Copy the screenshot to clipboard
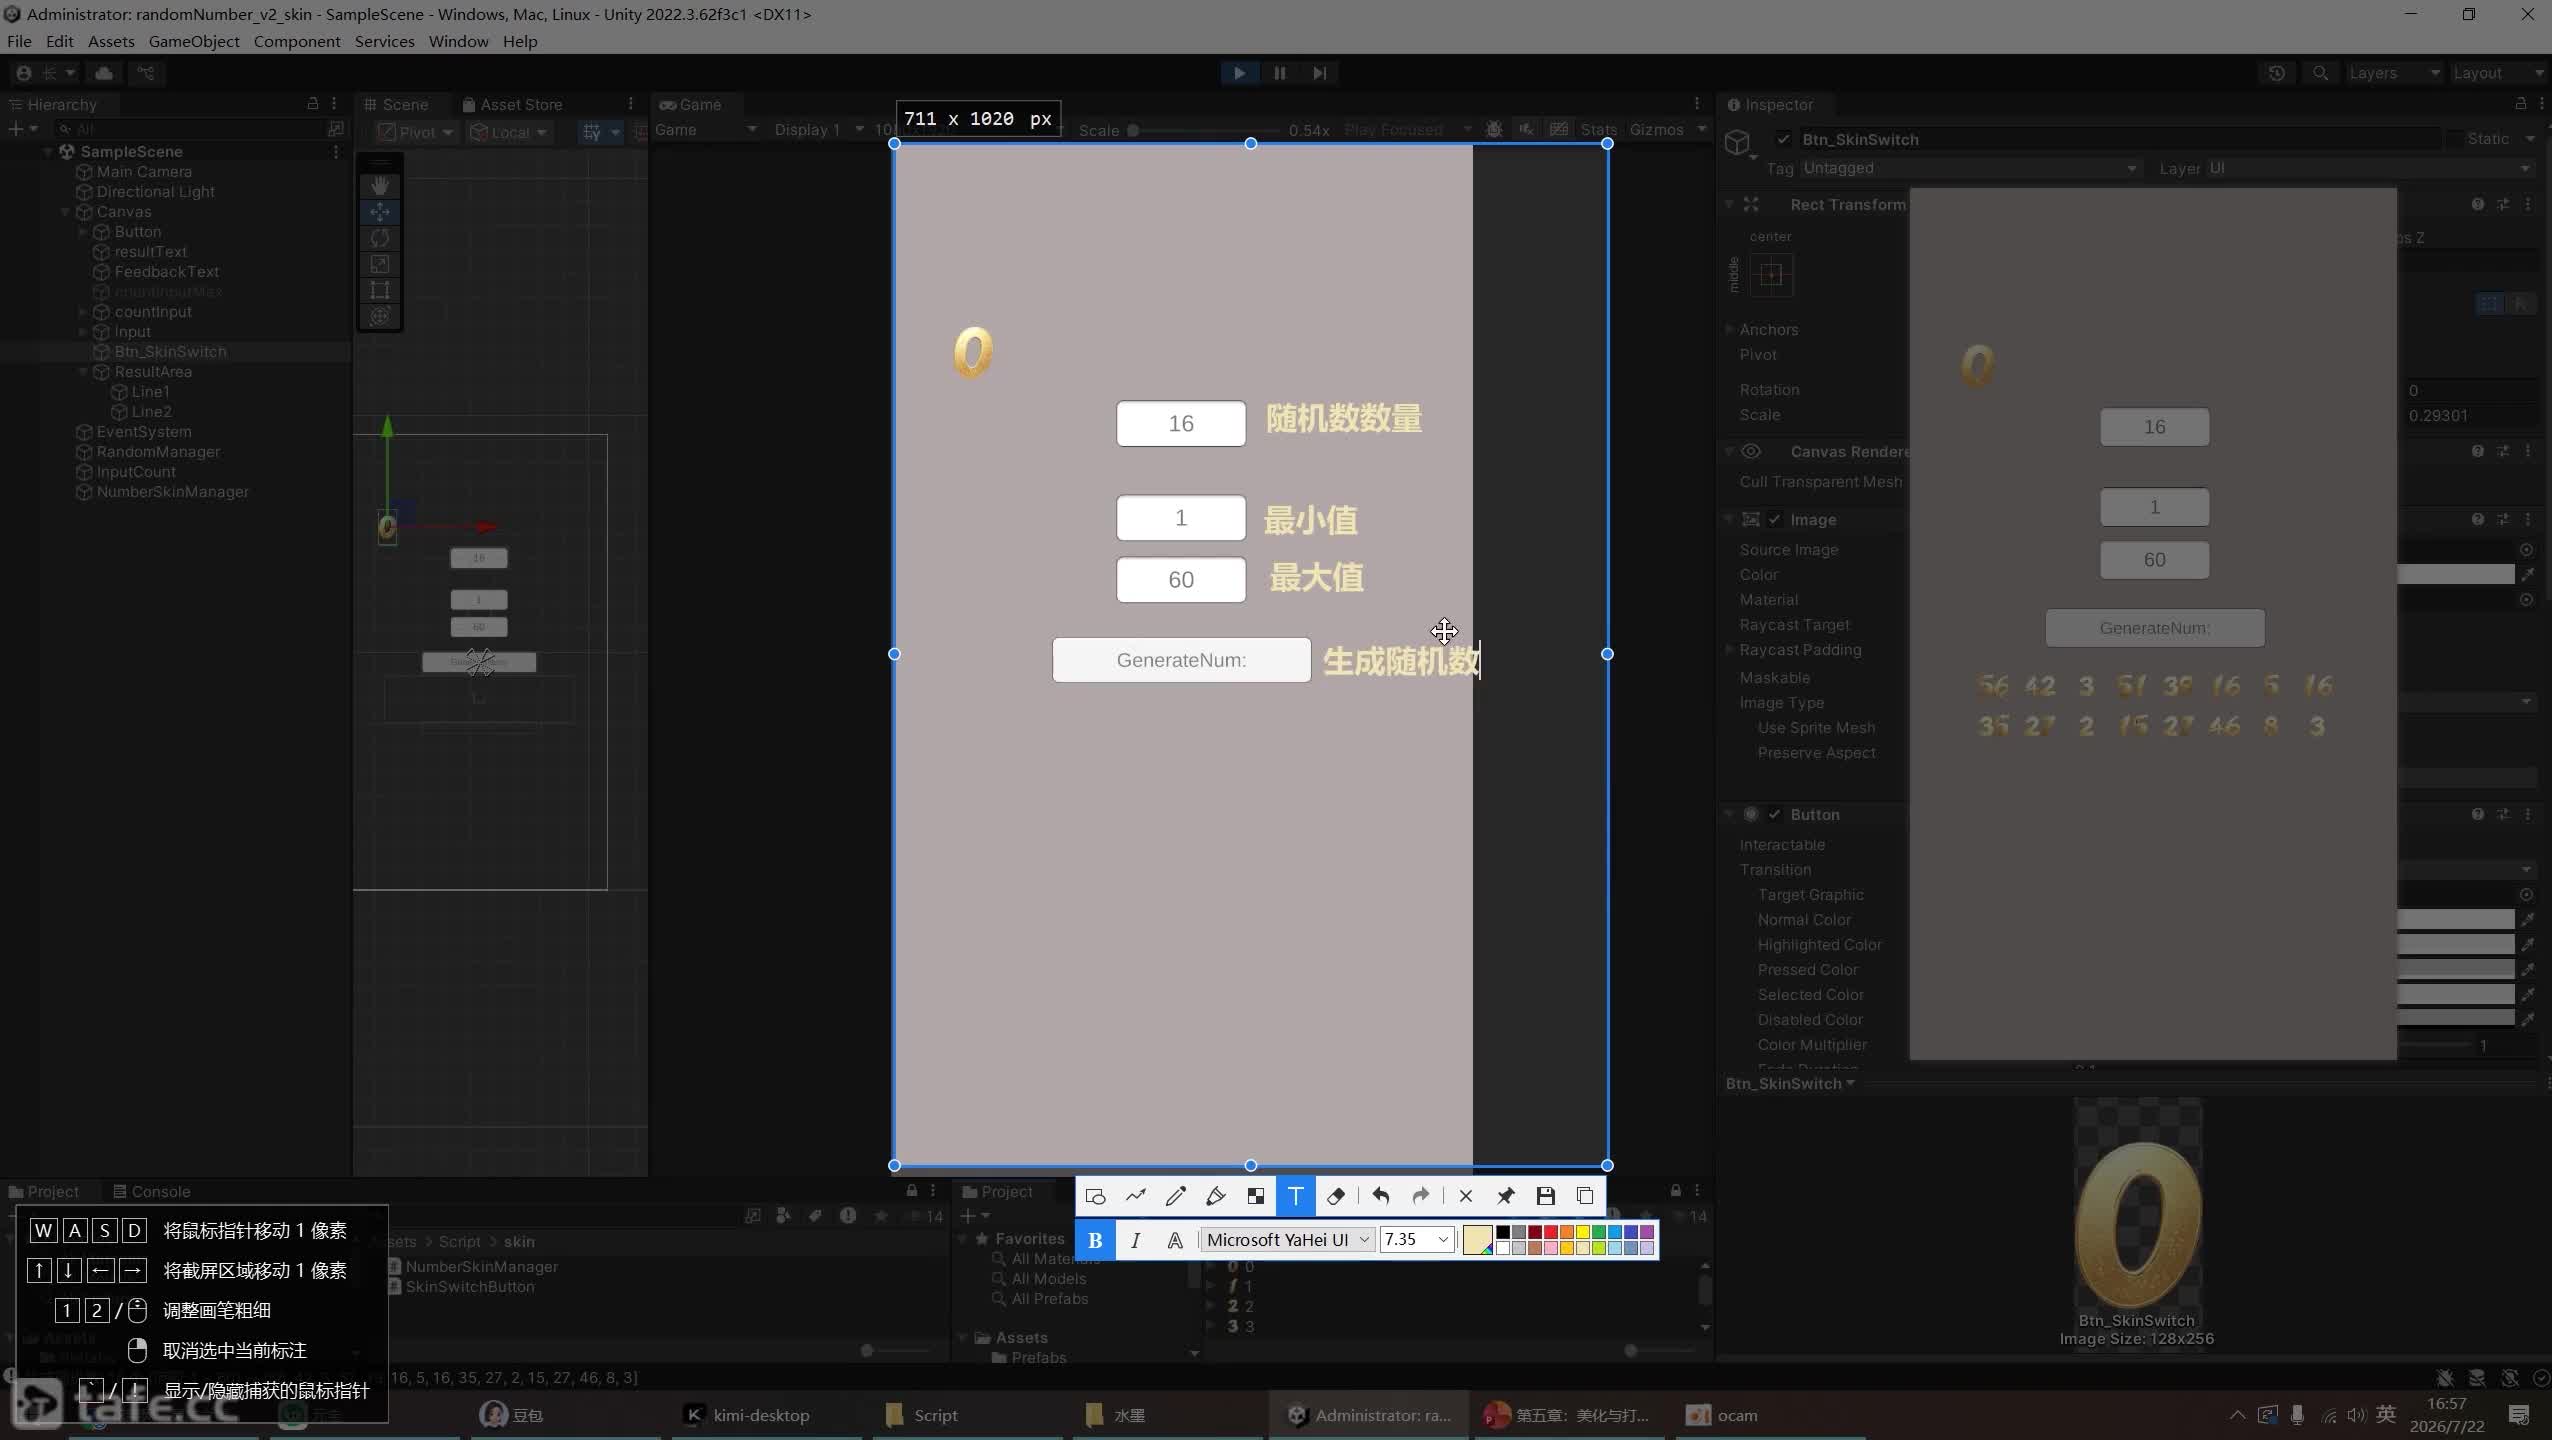 1586,1196
